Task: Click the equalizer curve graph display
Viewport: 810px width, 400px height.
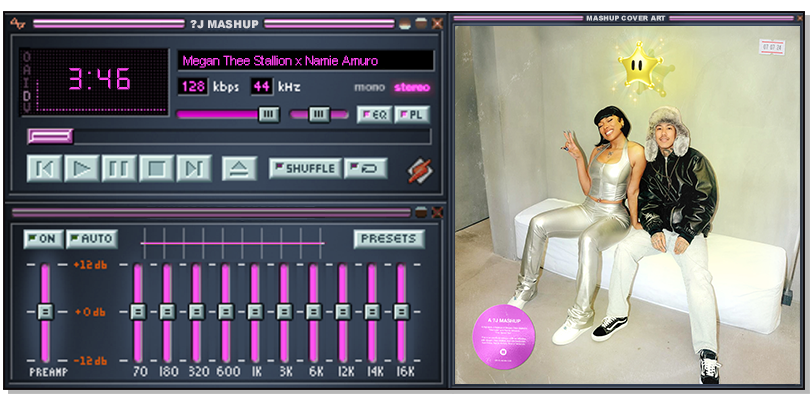Action: [232, 242]
